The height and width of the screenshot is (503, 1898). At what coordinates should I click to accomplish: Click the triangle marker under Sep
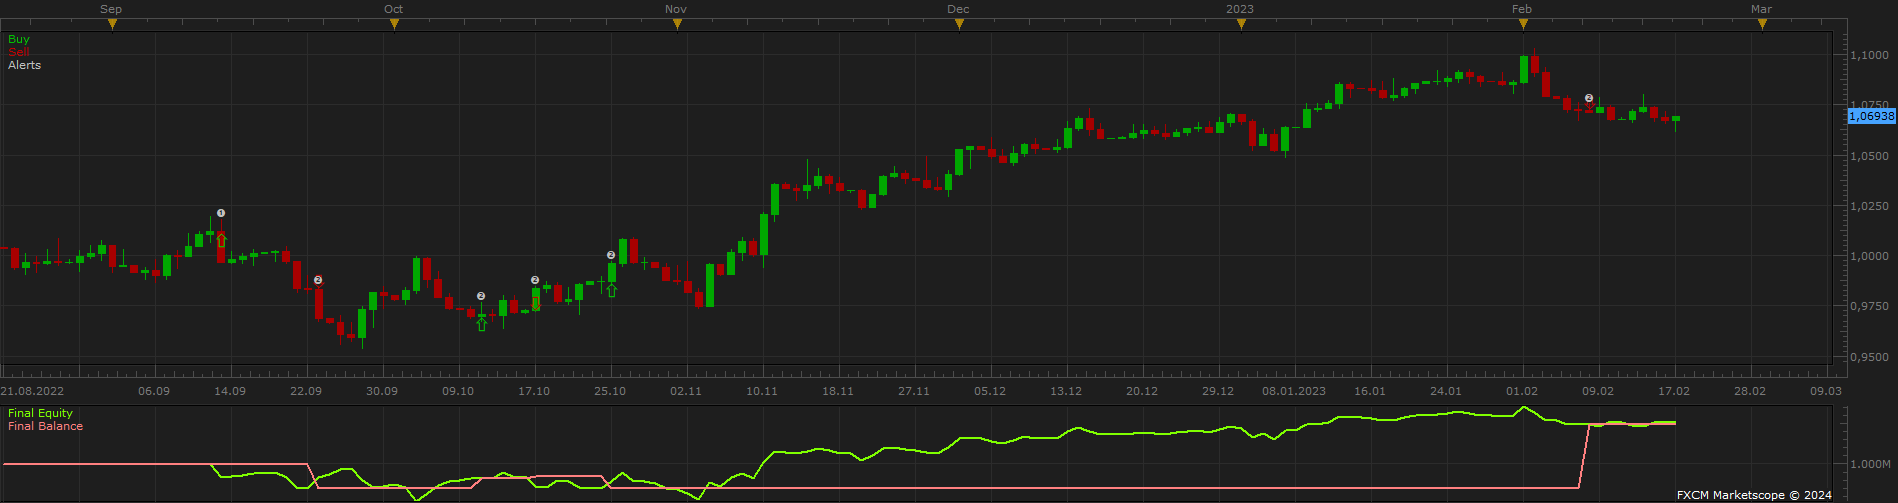pyautogui.click(x=112, y=24)
